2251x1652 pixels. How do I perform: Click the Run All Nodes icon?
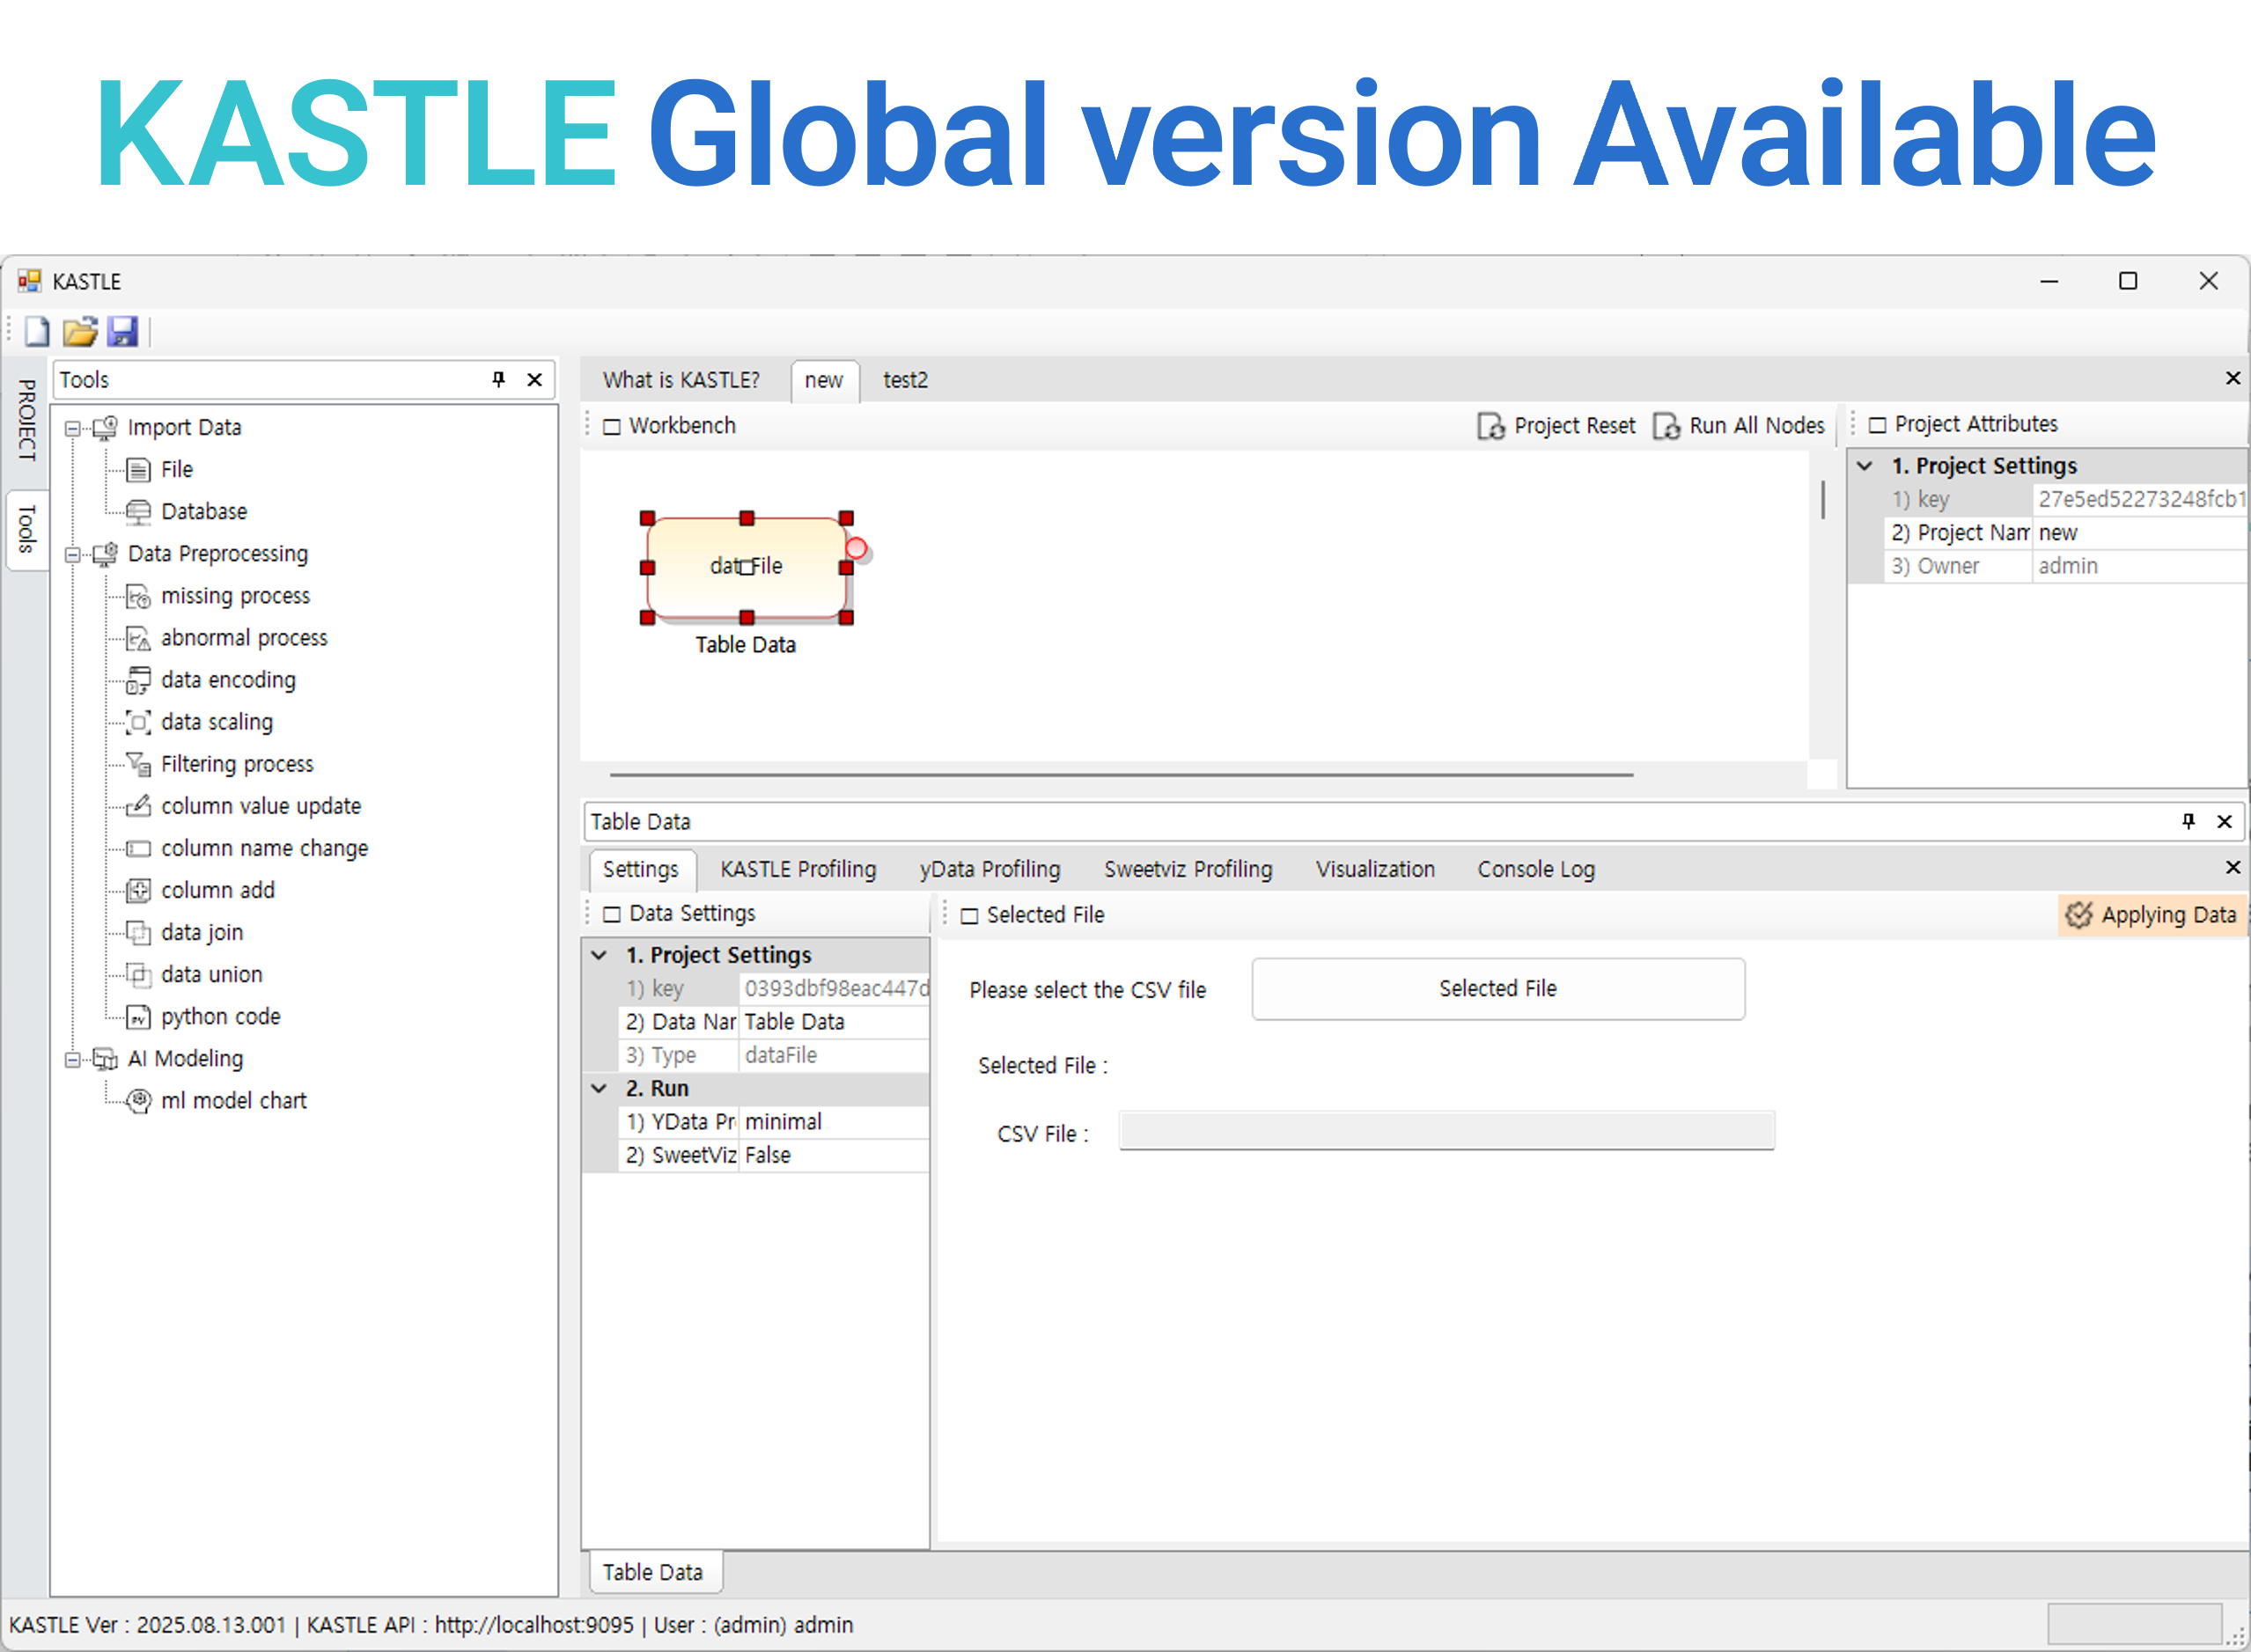point(1666,426)
